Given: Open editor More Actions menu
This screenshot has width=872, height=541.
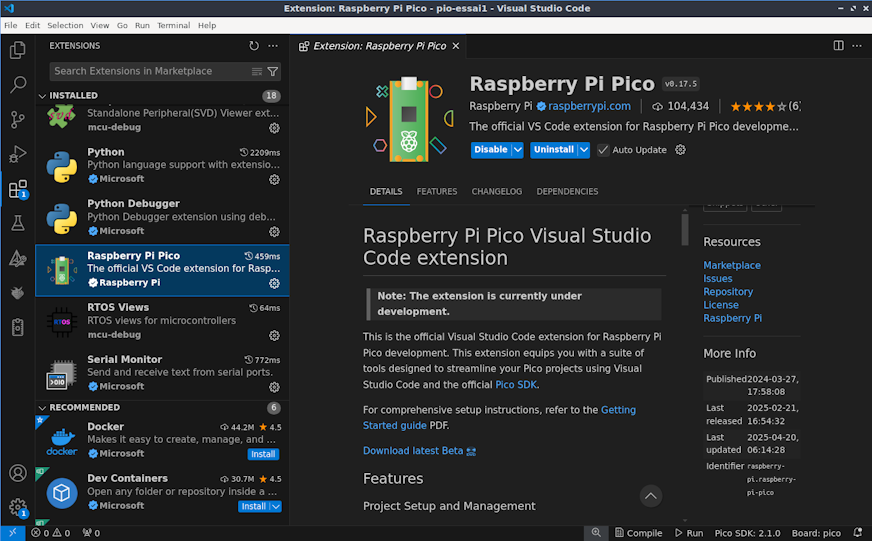Looking at the screenshot, I should click(857, 46).
